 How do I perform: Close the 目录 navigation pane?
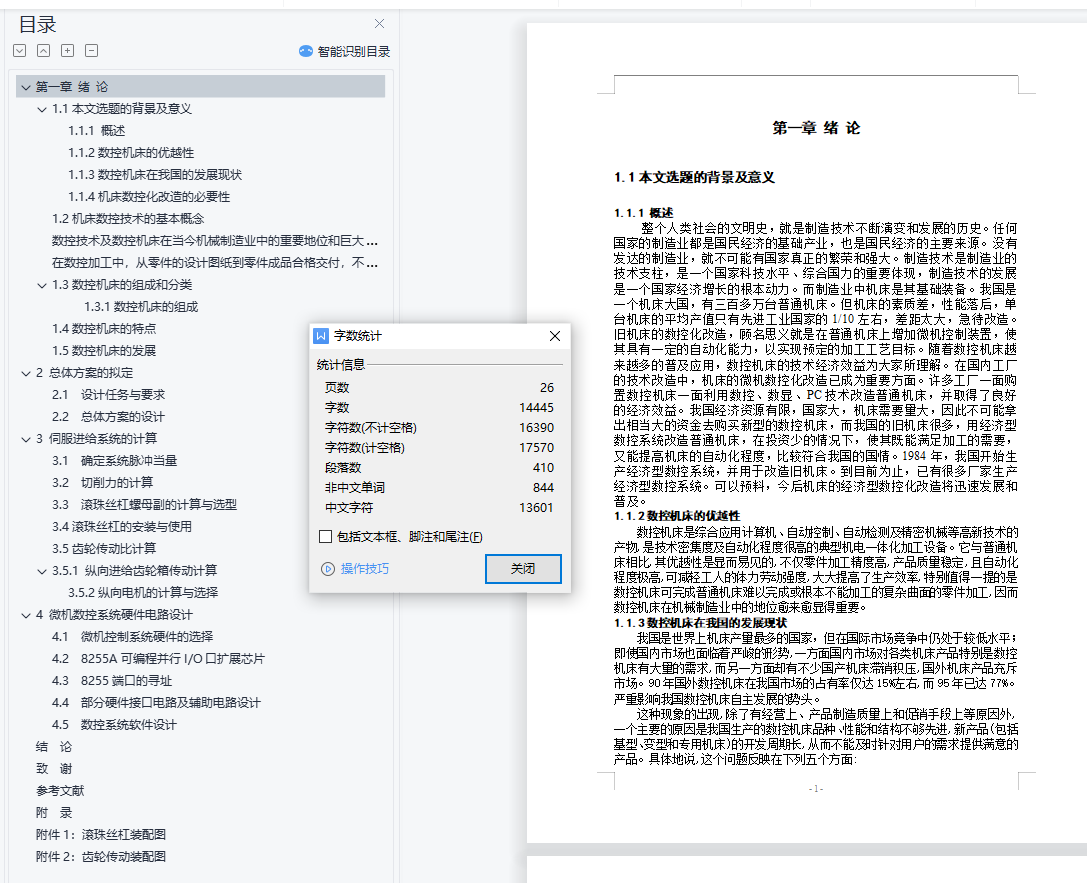[x=379, y=24]
